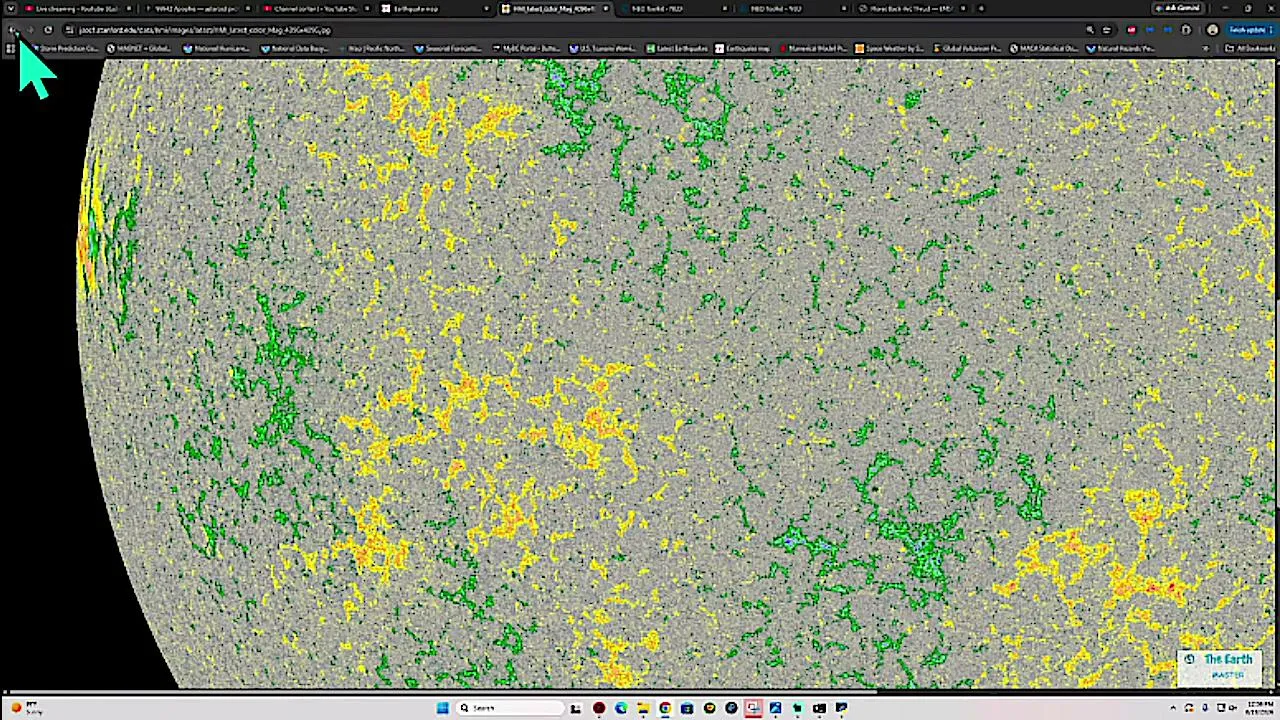Screen dimensions: 1280x720
Task: Open the Global Volcanism bookmark
Action: [x=968, y=48]
